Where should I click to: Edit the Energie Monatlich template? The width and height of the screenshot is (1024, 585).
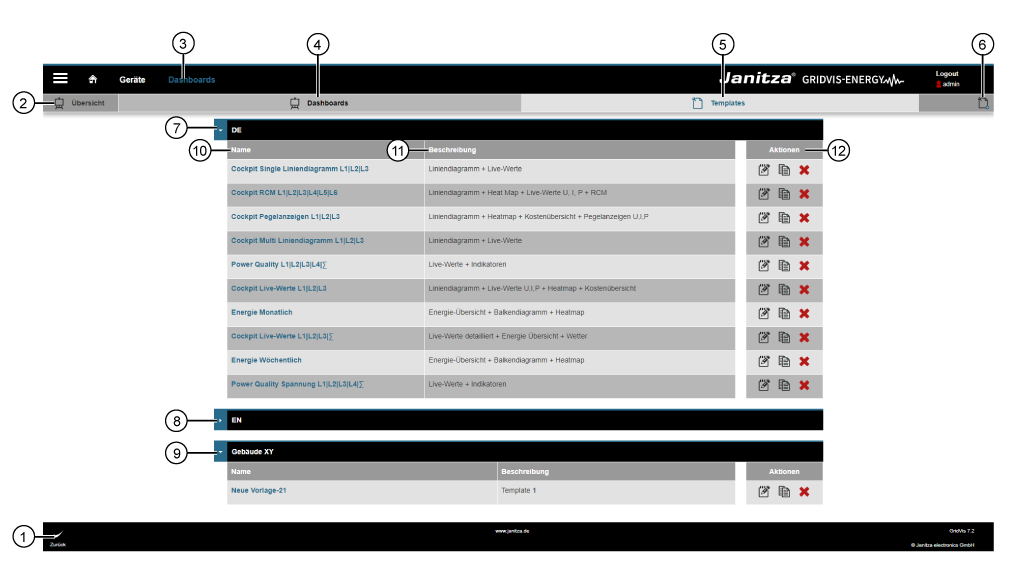click(x=764, y=313)
